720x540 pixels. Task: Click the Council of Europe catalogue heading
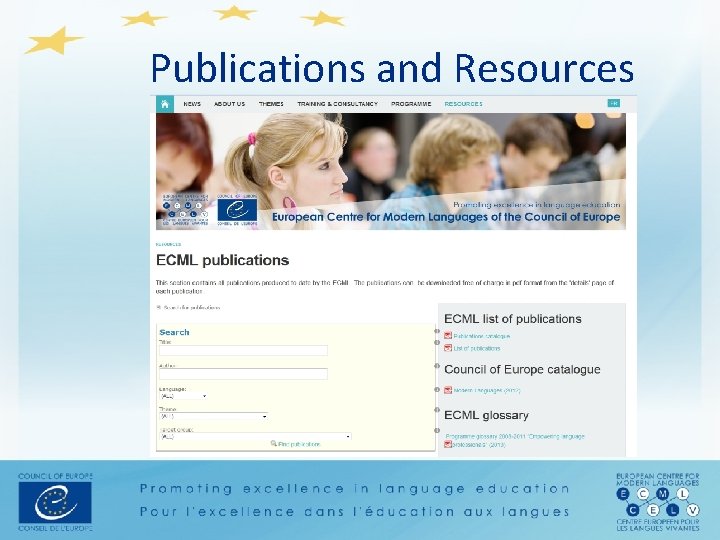coord(523,369)
